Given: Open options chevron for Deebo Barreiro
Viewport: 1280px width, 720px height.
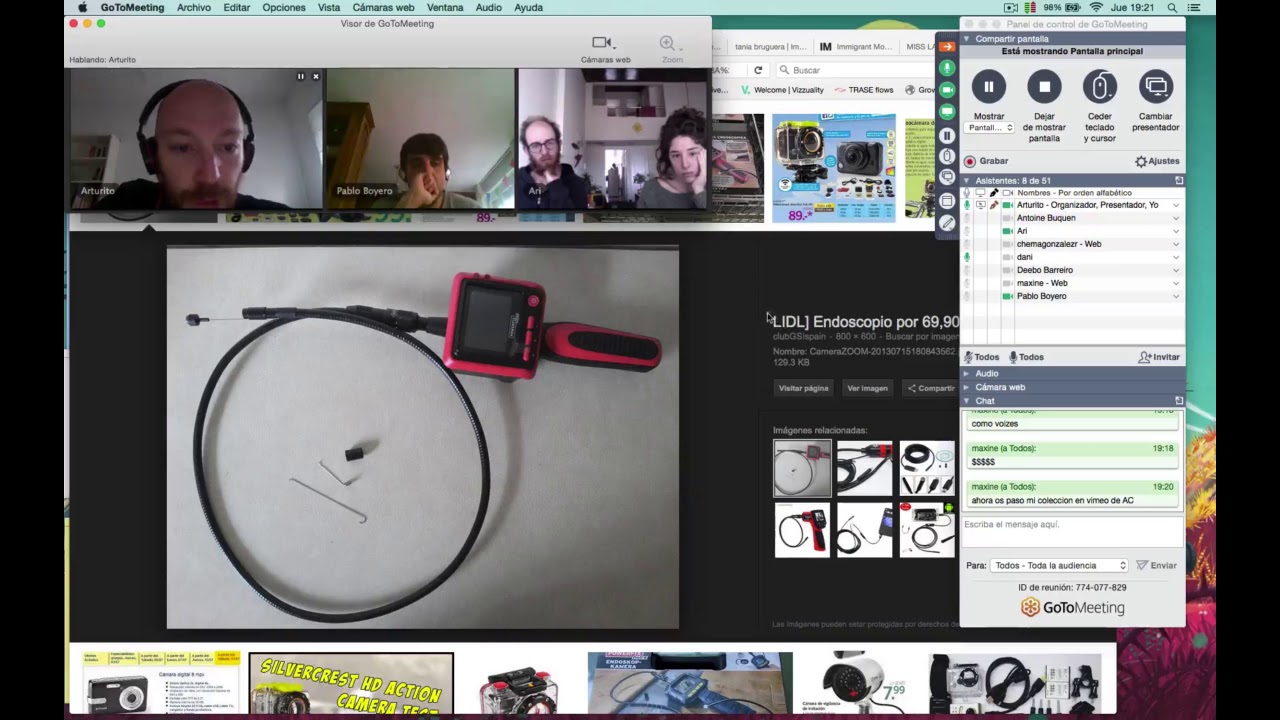Looking at the screenshot, I should tap(1176, 270).
